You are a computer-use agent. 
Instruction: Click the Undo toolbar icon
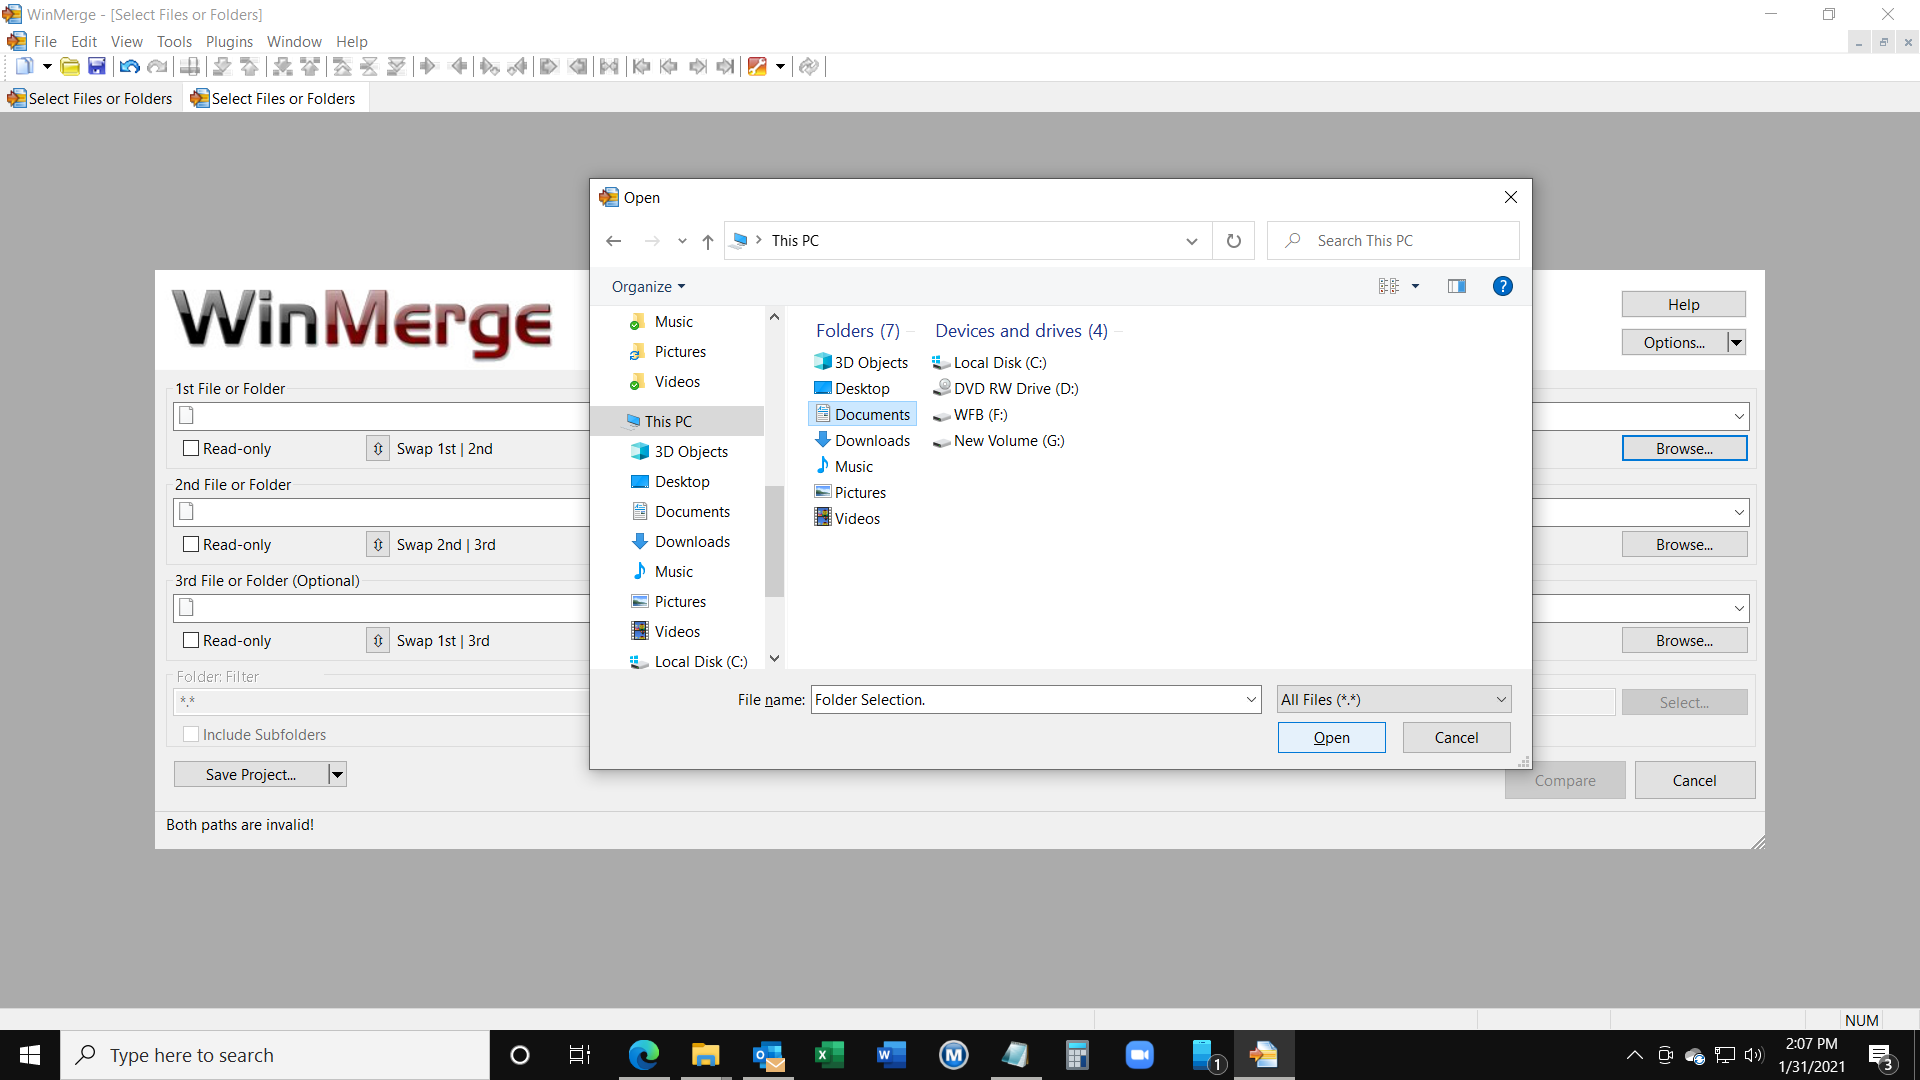[x=129, y=66]
